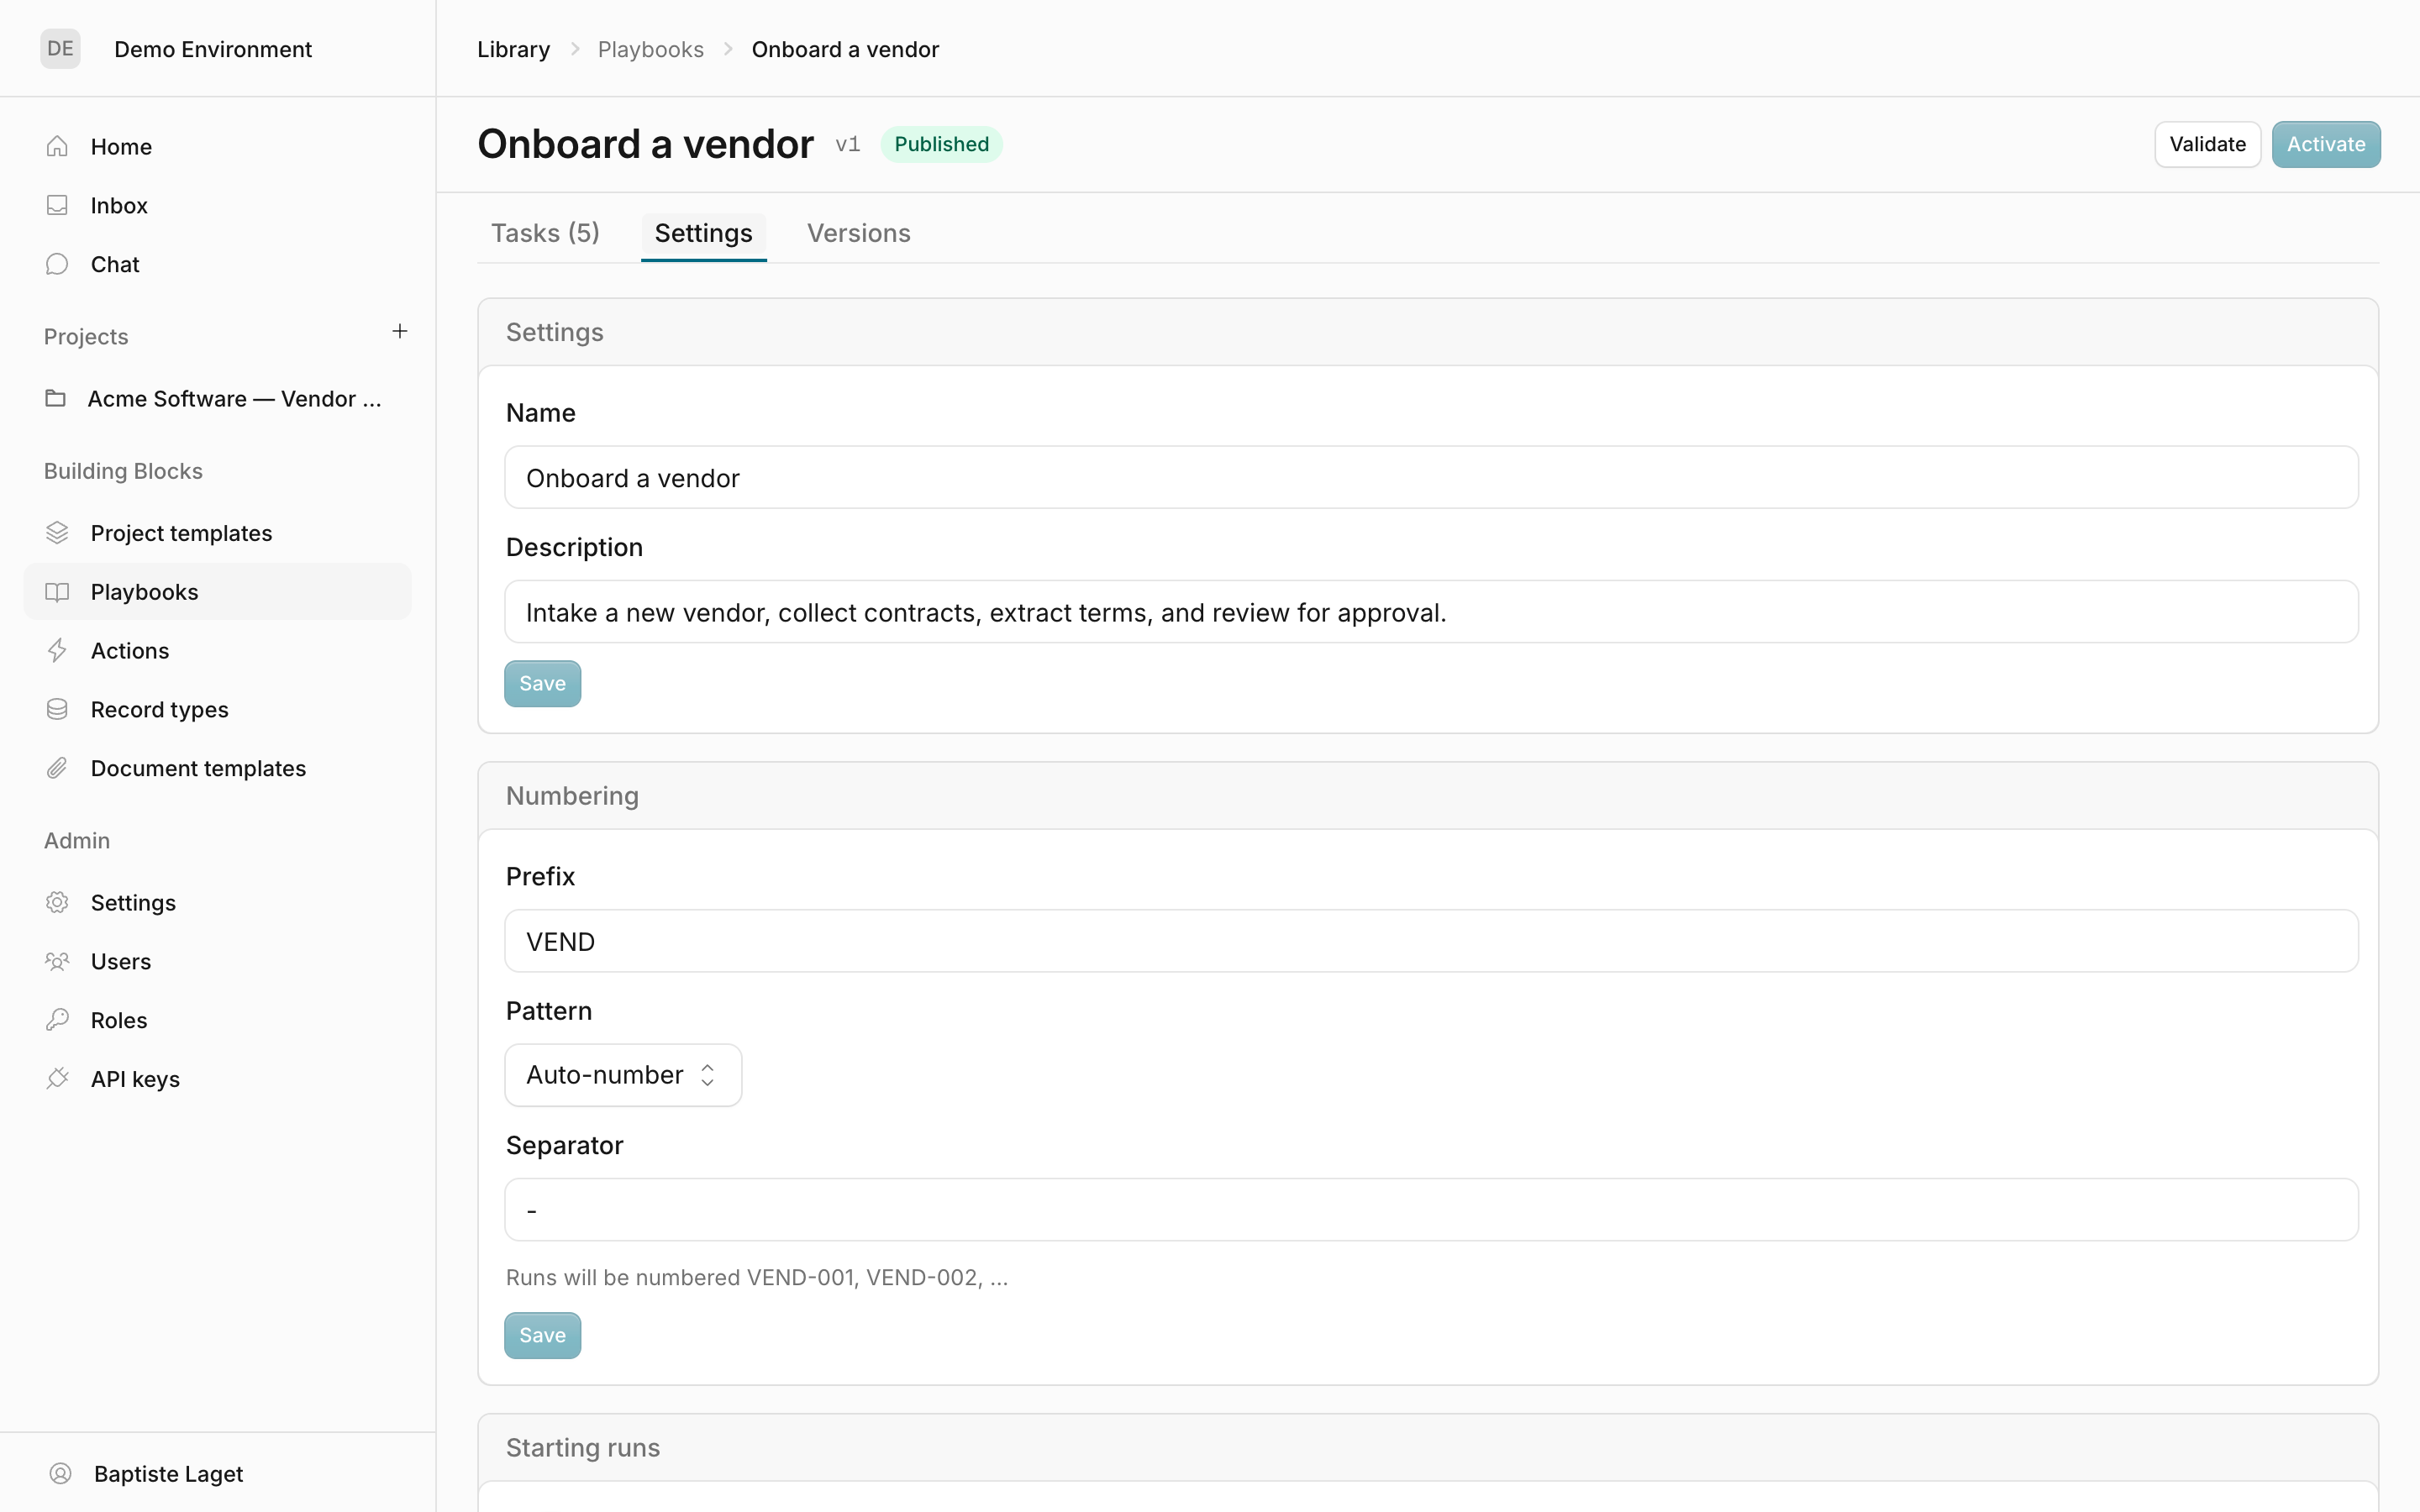Open the Actions page
This screenshot has height=1512, width=2420.
point(217,651)
